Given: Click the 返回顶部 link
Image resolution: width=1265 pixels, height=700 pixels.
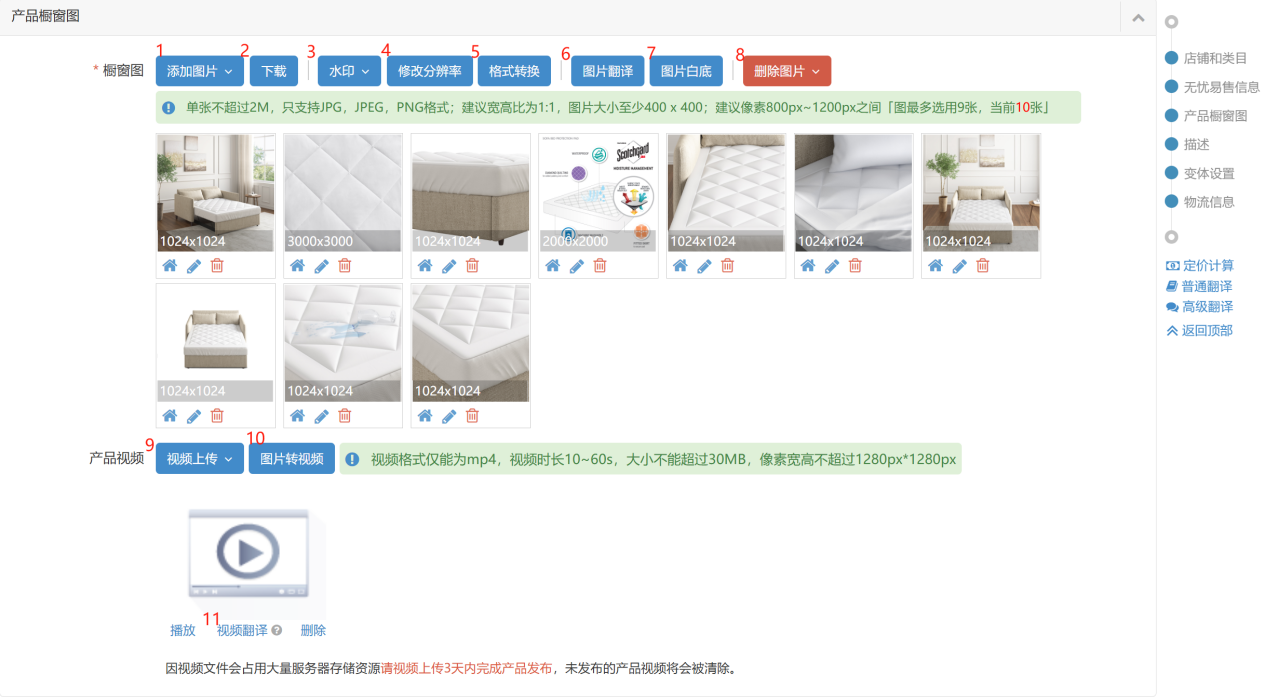Looking at the screenshot, I should [1206, 331].
